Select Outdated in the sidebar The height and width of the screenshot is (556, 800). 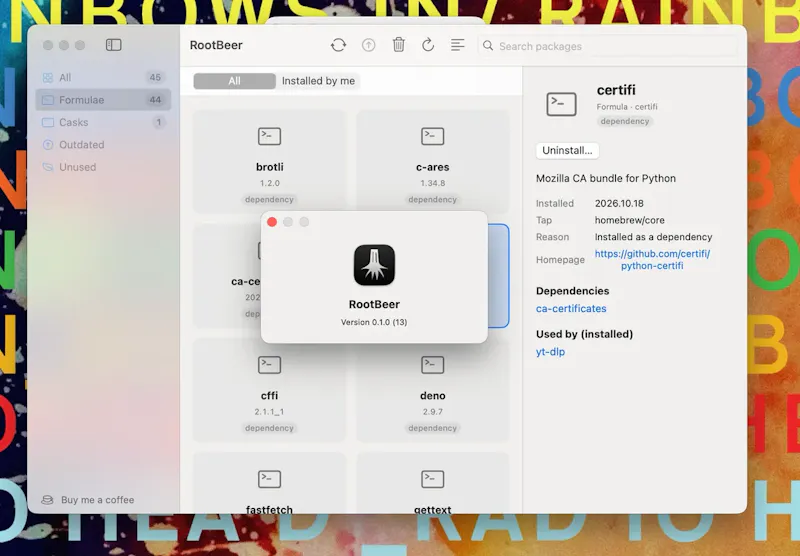tap(103, 145)
